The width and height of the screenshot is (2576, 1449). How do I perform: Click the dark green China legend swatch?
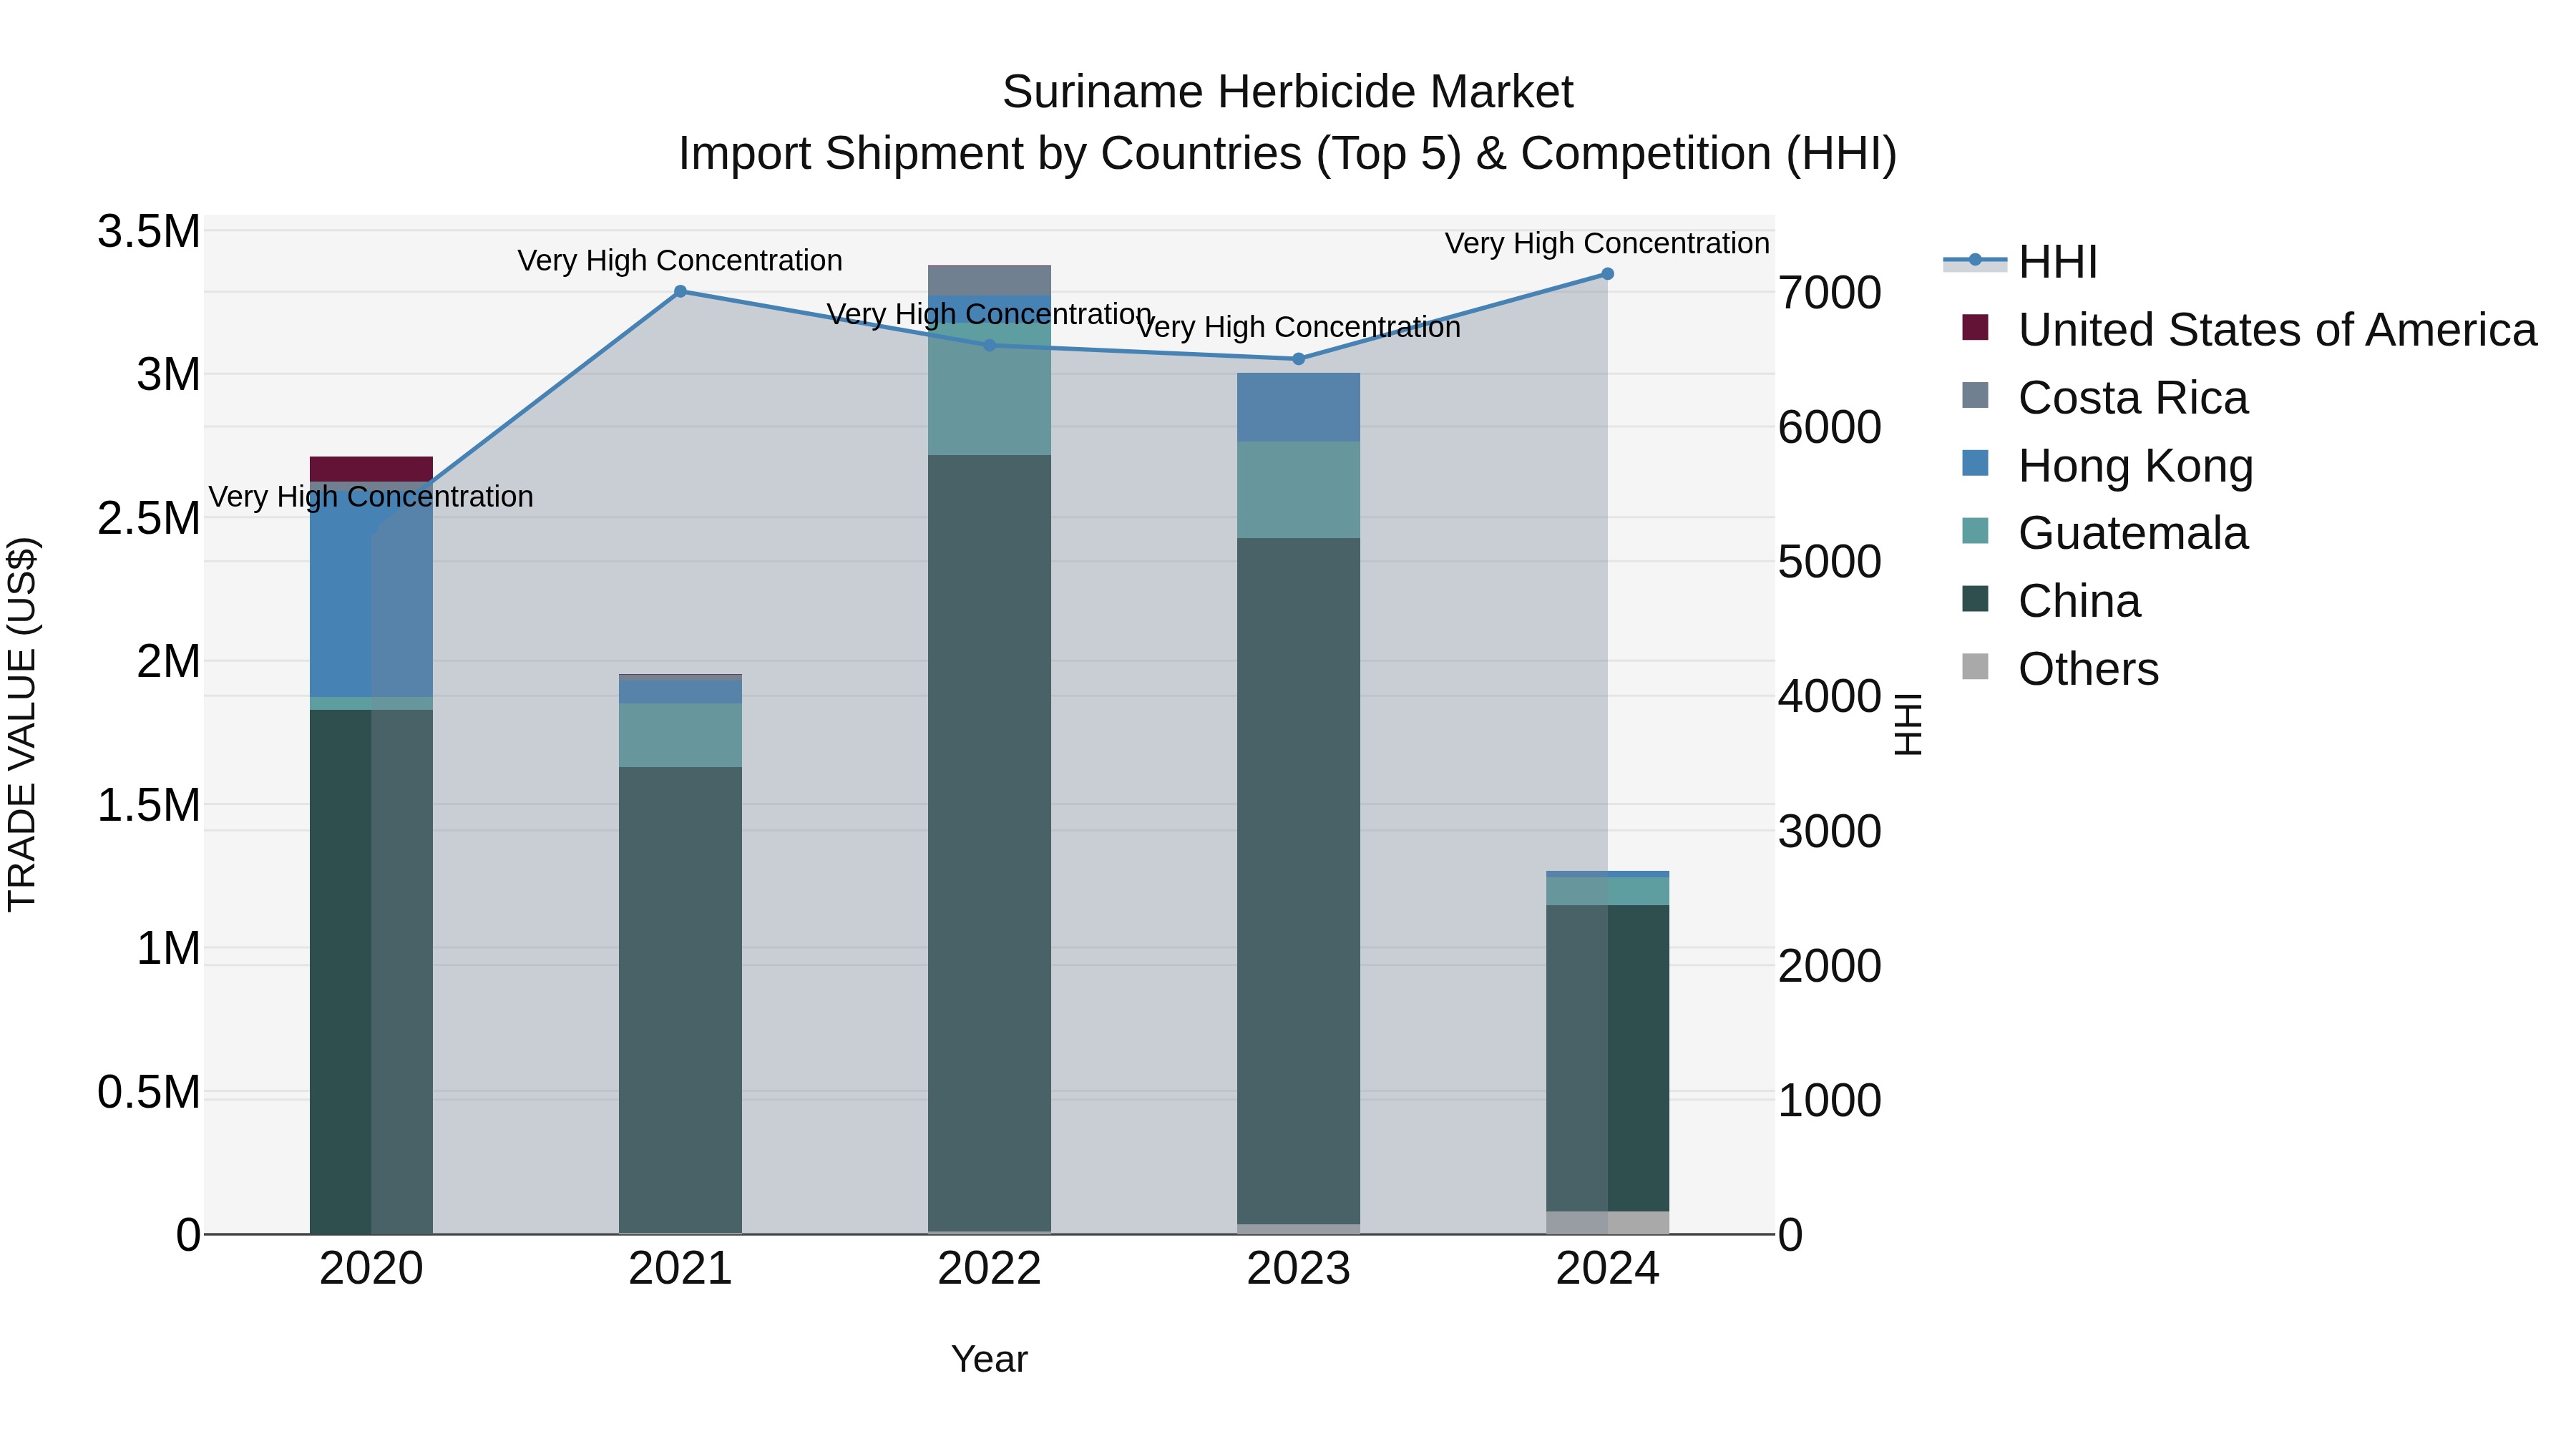tap(1975, 599)
